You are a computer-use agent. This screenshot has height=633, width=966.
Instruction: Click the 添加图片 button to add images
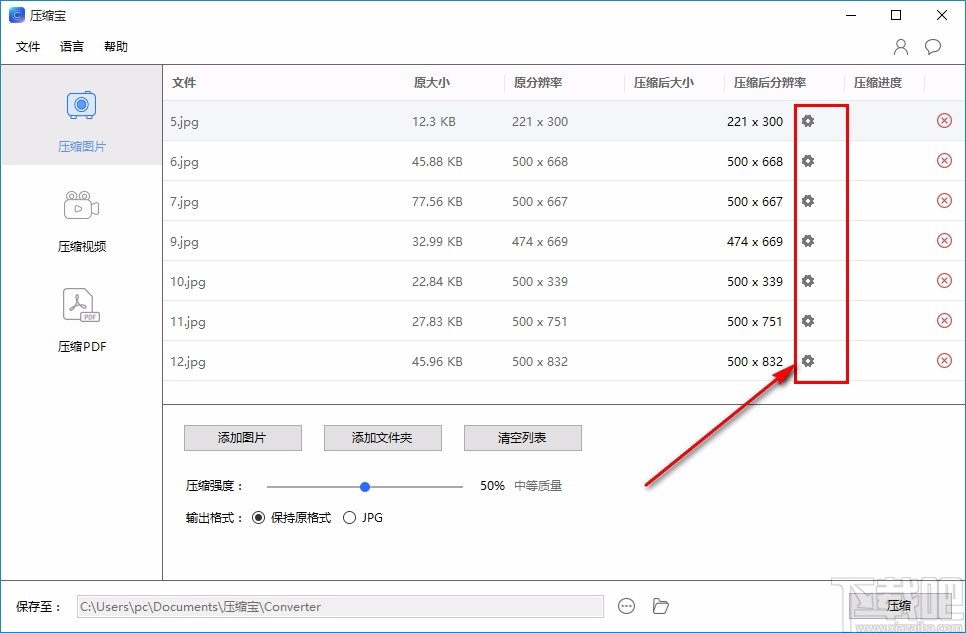pos(242,438)
